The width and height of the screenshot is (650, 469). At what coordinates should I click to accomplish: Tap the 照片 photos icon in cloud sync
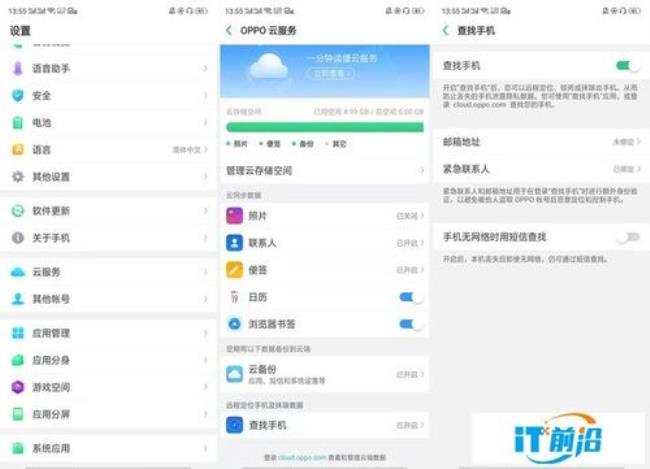[234, 216]
